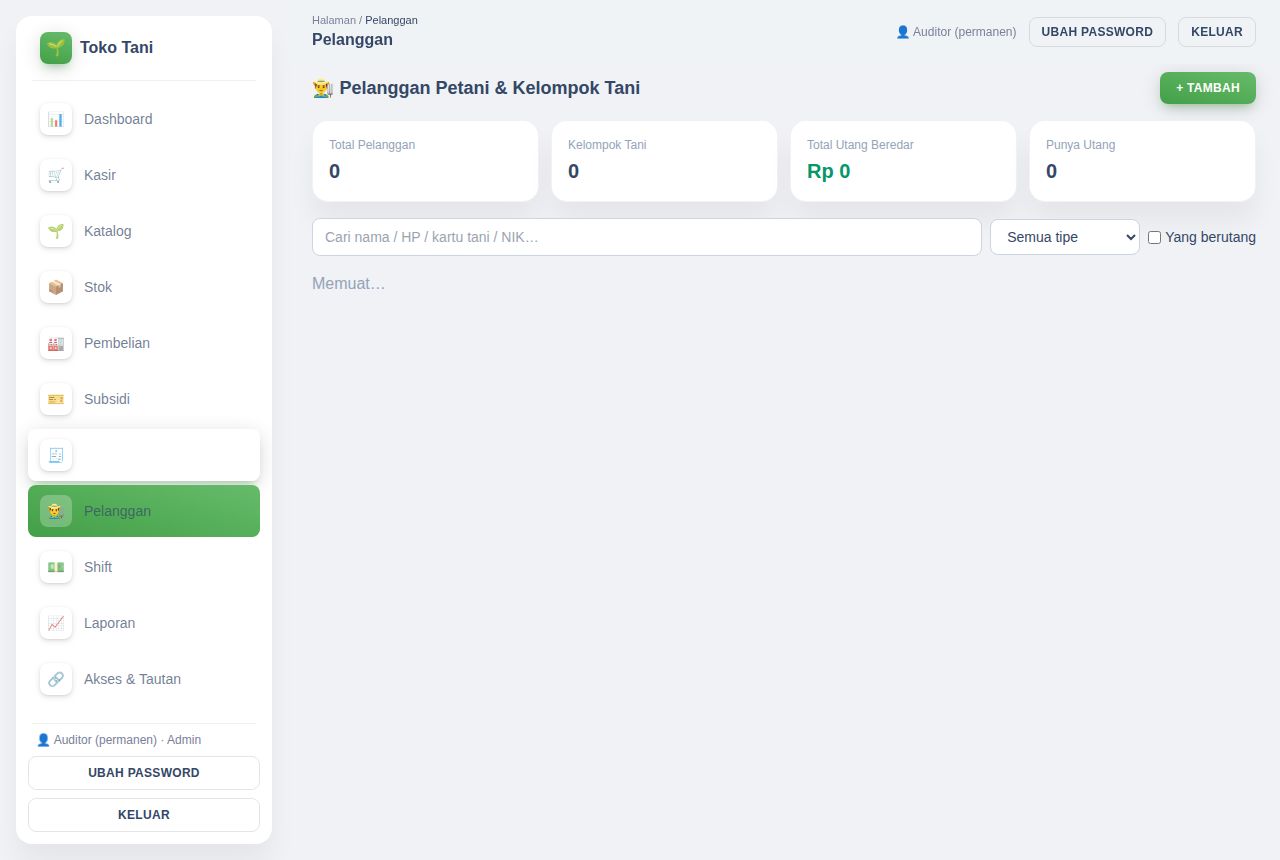
Task: Open the Dashboard chart icon
Action: (56, 119)
